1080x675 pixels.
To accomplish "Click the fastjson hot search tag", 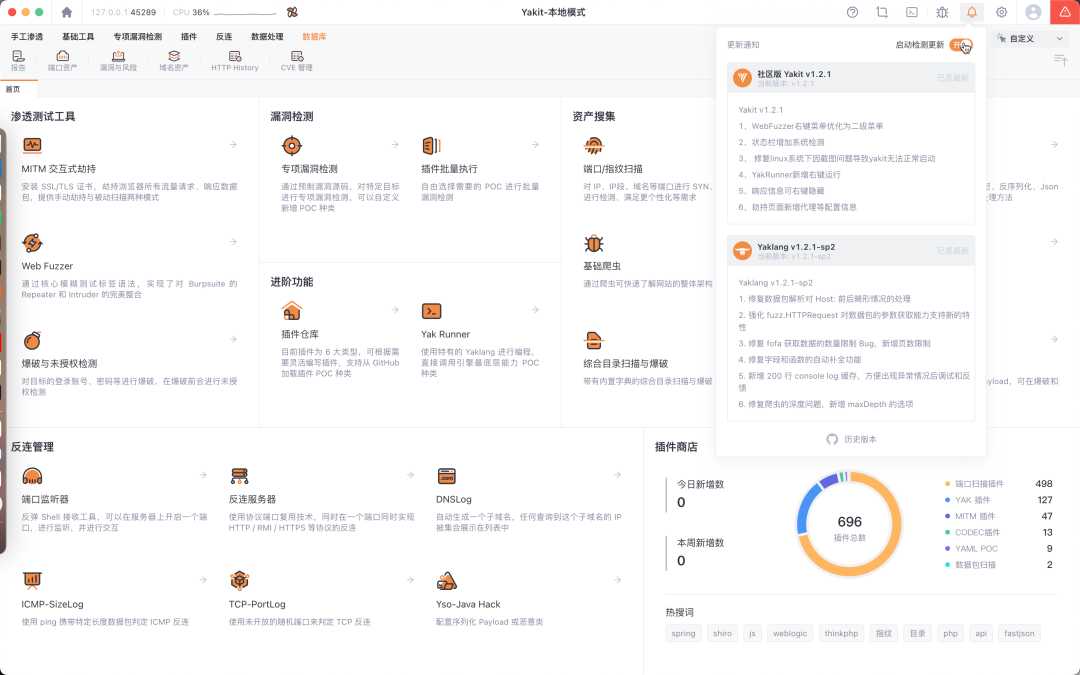I will click(x=1019, y=633).
